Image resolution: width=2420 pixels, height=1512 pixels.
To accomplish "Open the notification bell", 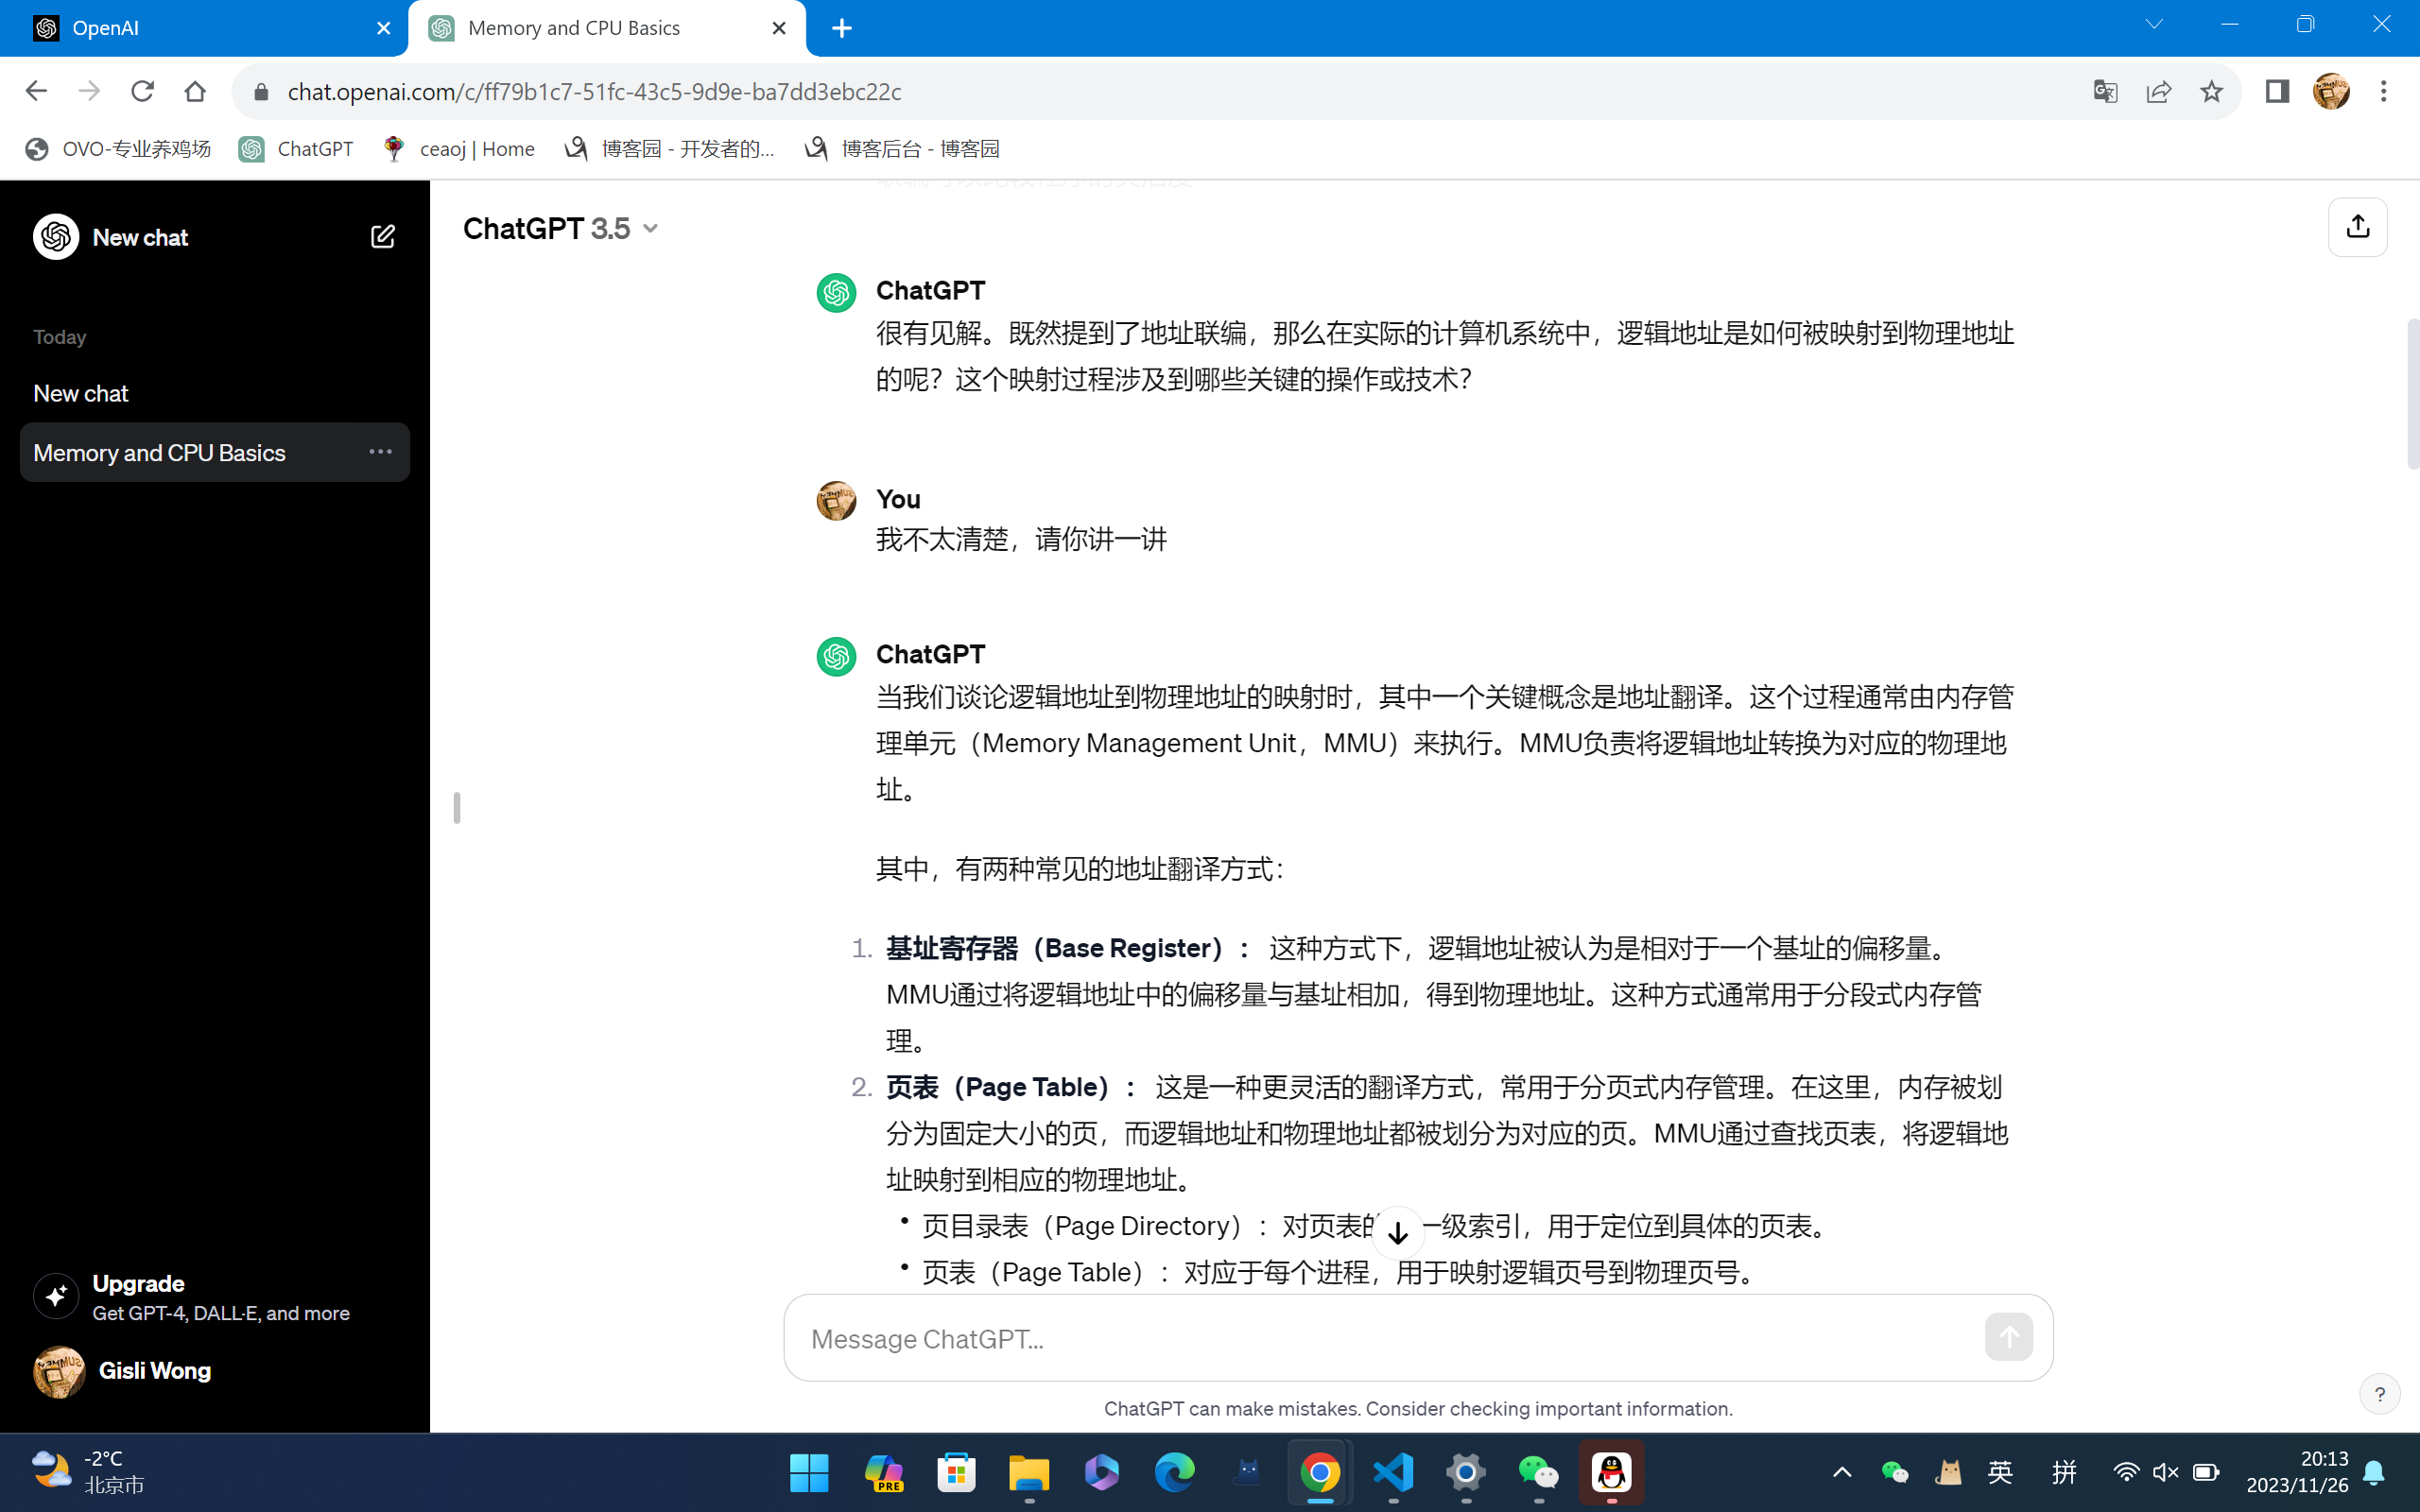I will 2374,1472.
